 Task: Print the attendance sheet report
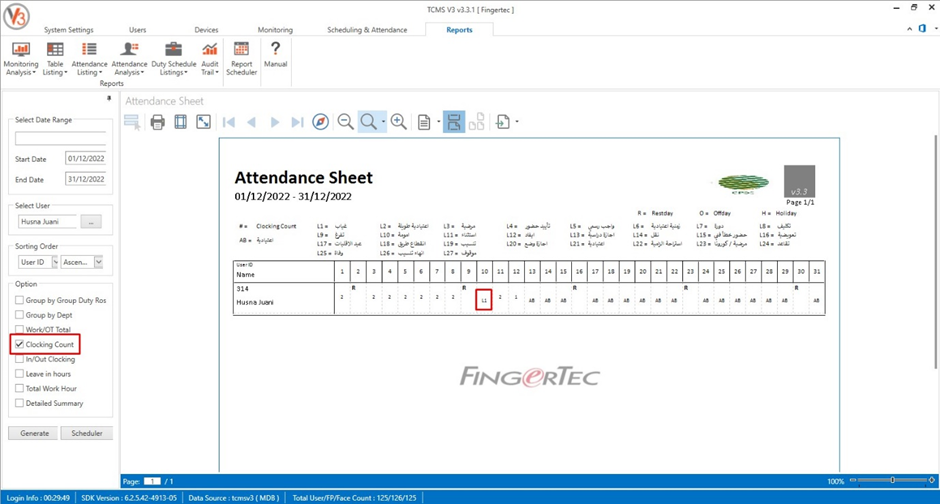coord(158,122)
